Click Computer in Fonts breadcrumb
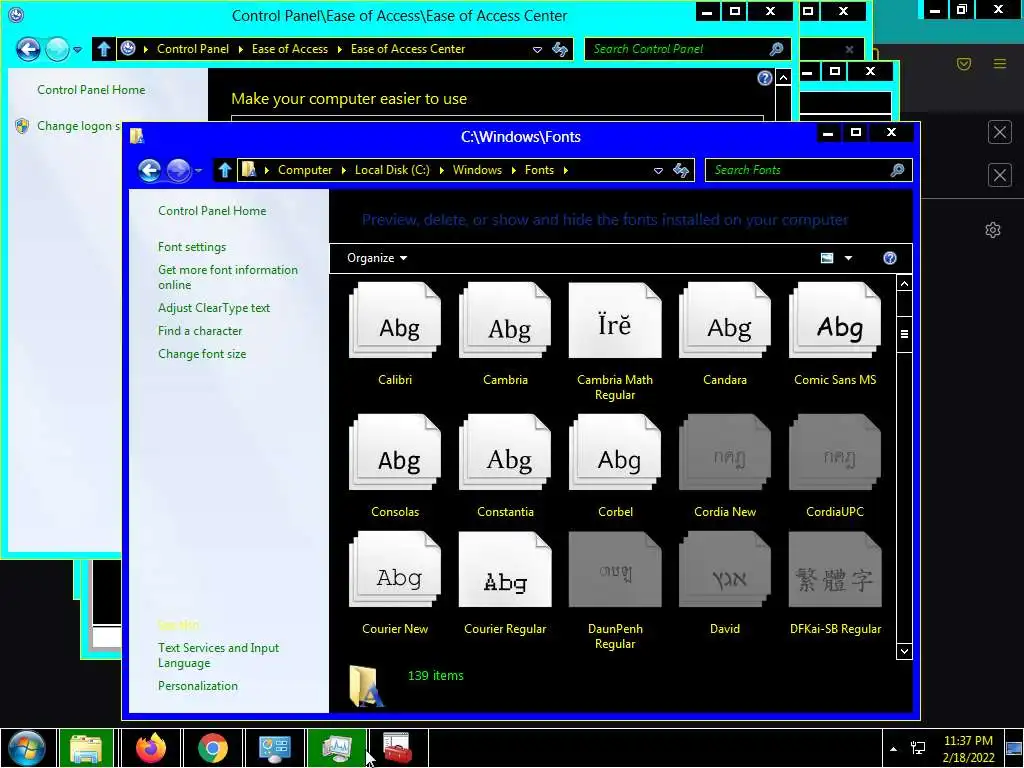This screenshot has width=1024, height=768. (x=305, y=170)
